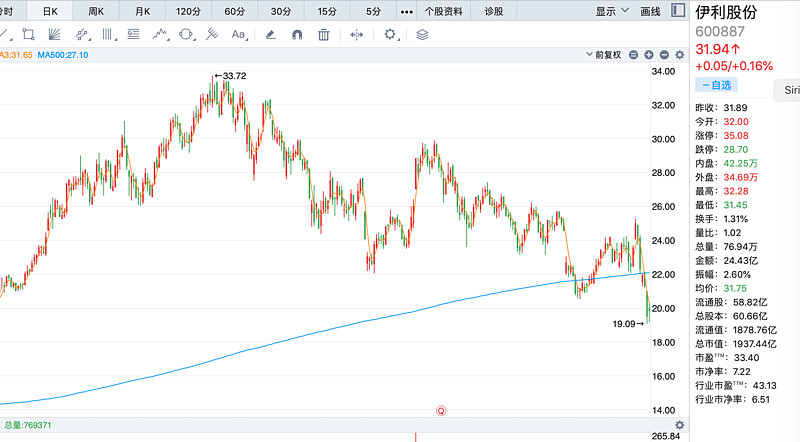Select the rectangle drawing tool
Image resolution: width=800 pixels, height=442 pixels.
pyautogui.click(x=29, y=34)
